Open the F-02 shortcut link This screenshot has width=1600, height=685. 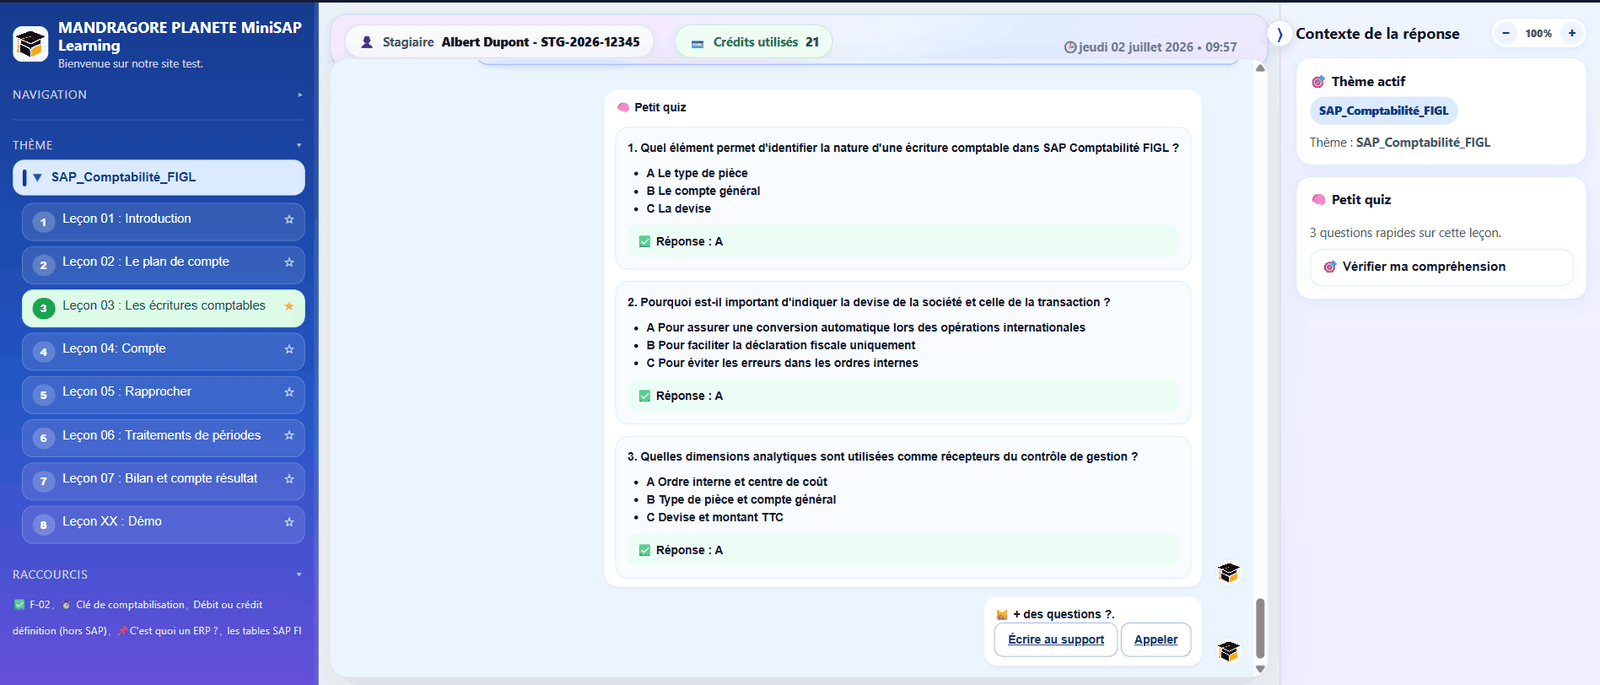point(39,605)
